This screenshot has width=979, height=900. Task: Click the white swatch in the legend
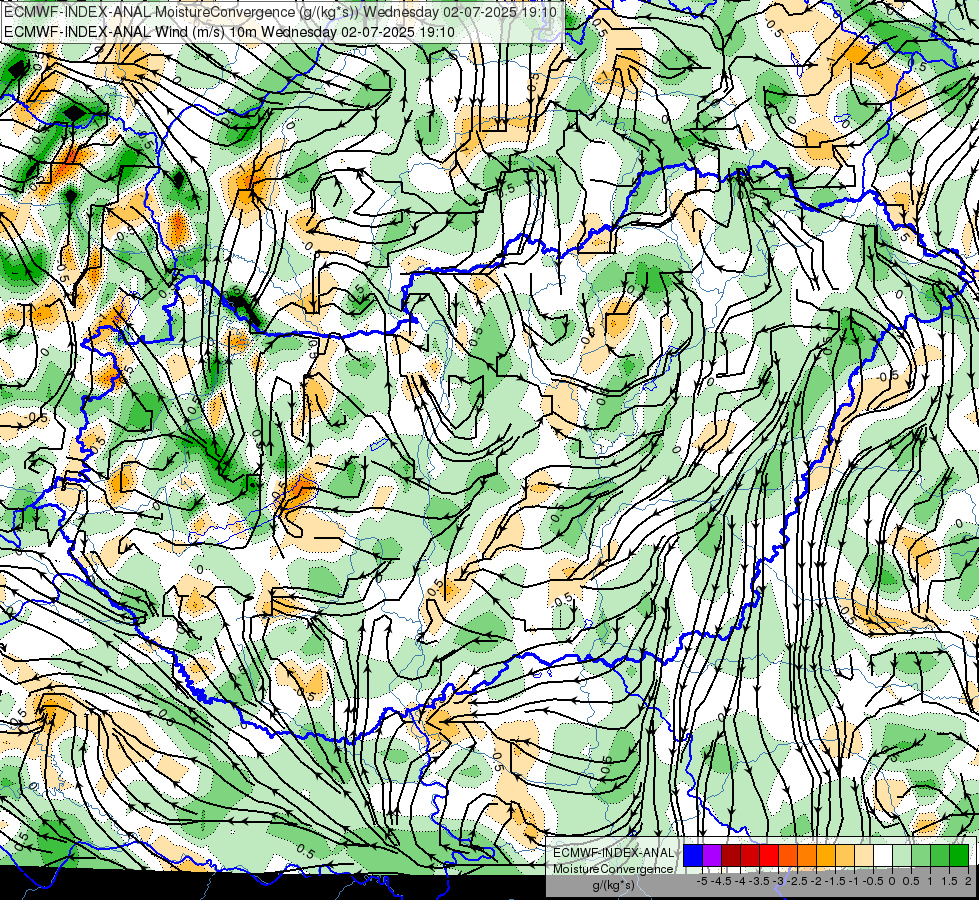click(883, 855)
